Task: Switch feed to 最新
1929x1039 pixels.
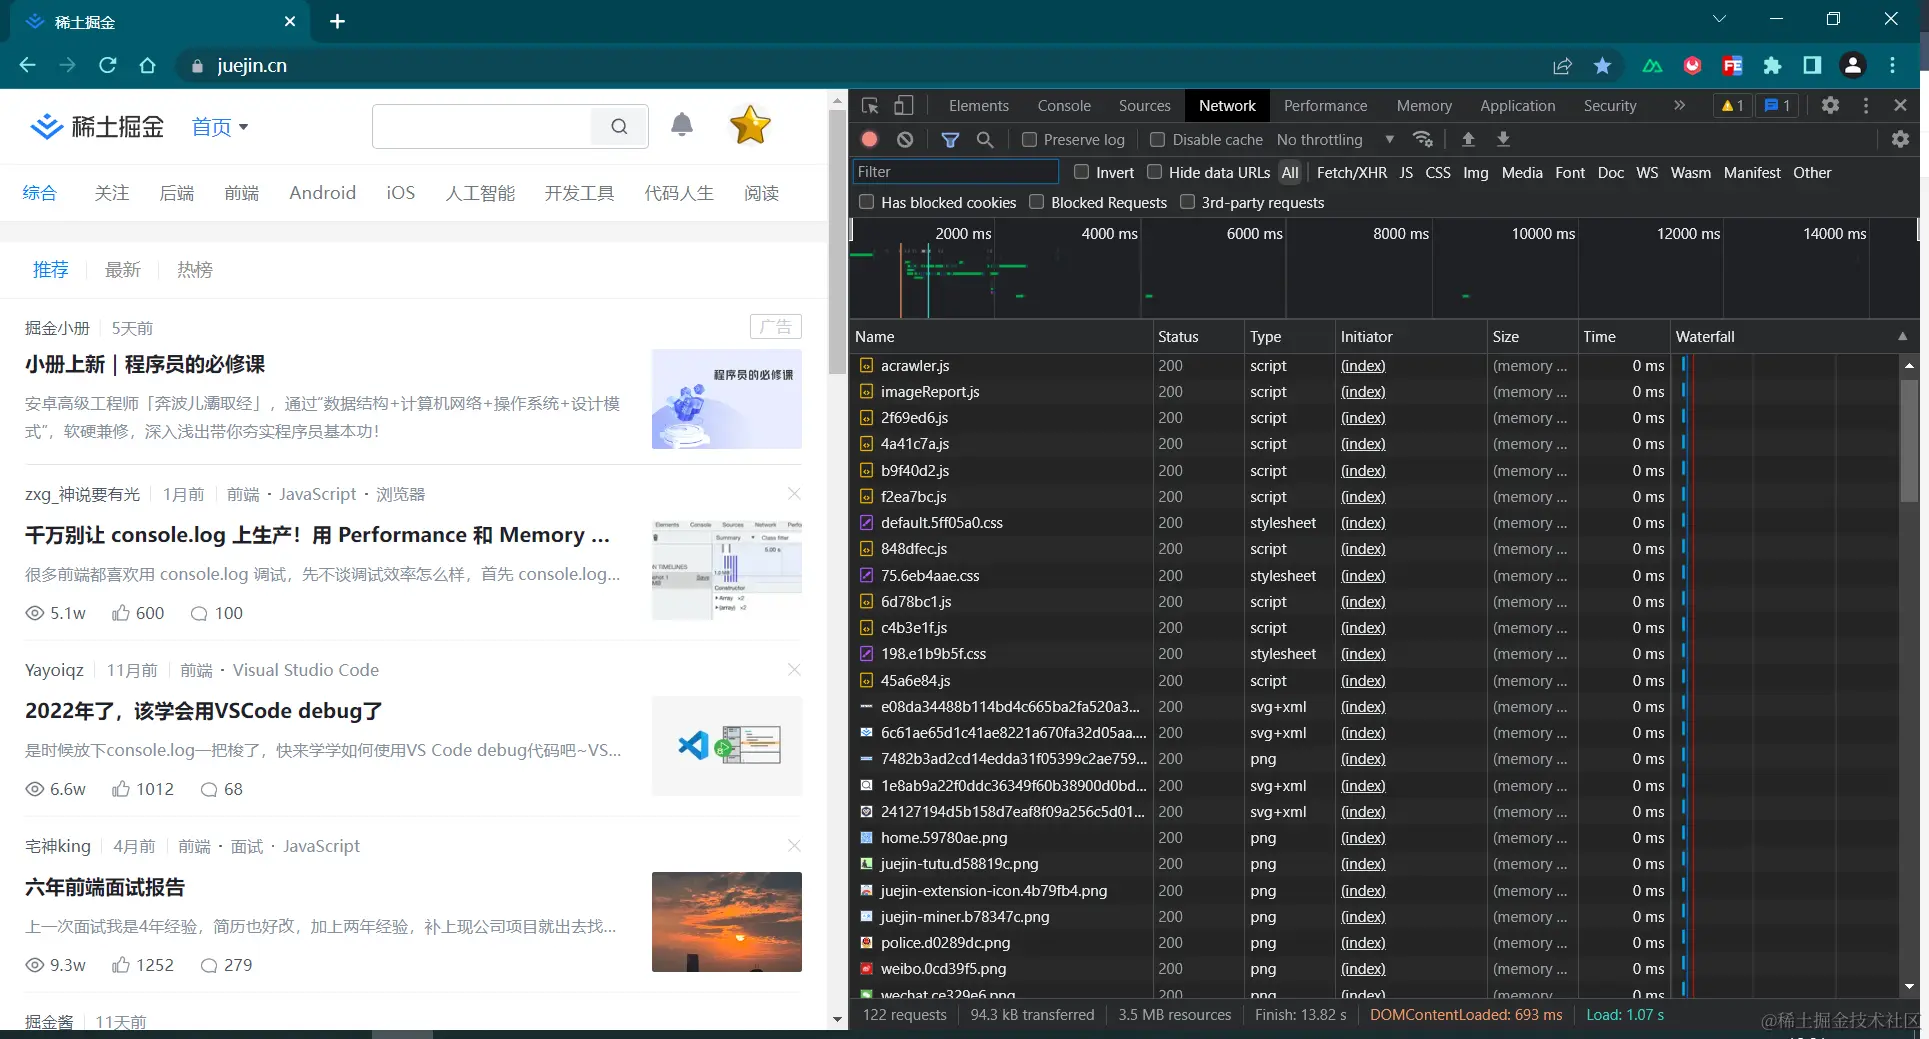Action: (123, 270)
